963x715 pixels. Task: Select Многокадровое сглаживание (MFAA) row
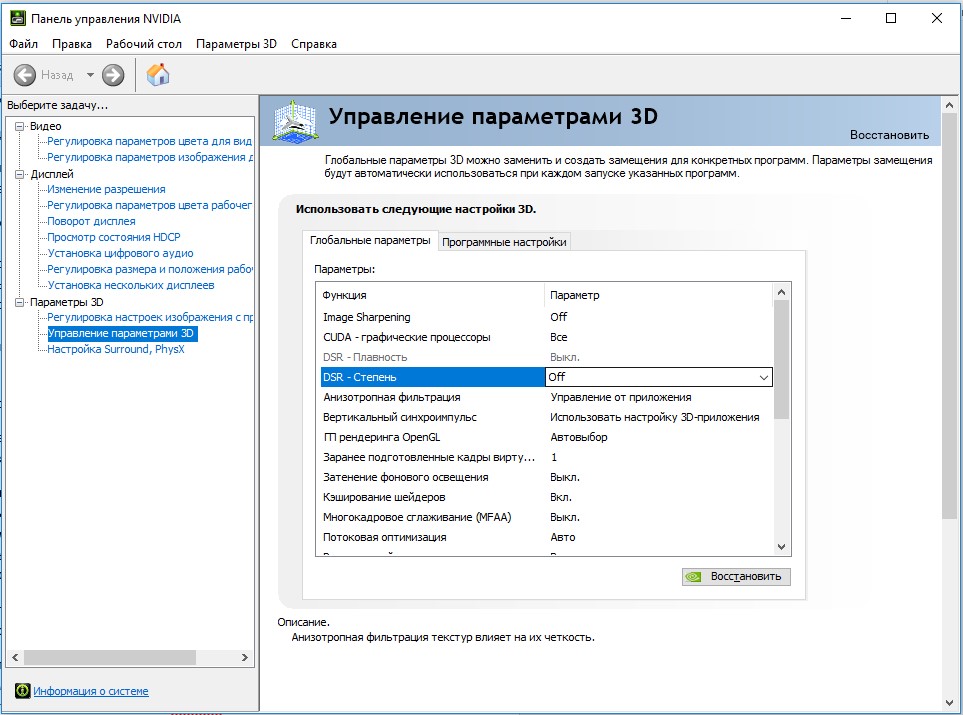tap(546, 517)
